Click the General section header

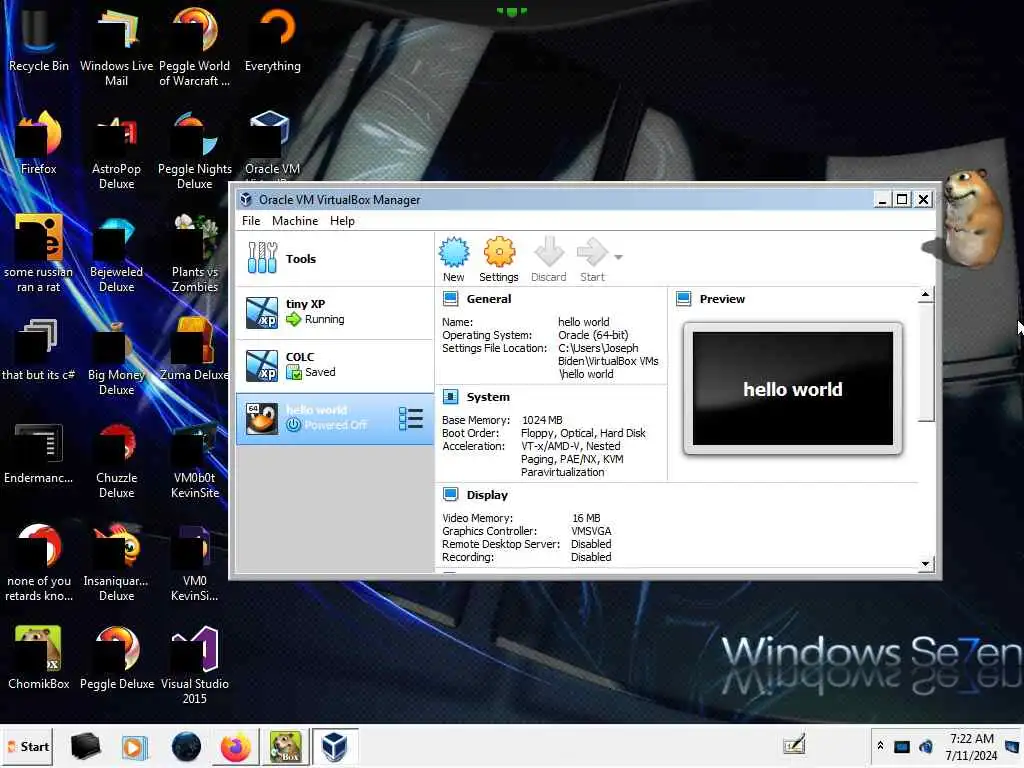click(x=488, y=299)
